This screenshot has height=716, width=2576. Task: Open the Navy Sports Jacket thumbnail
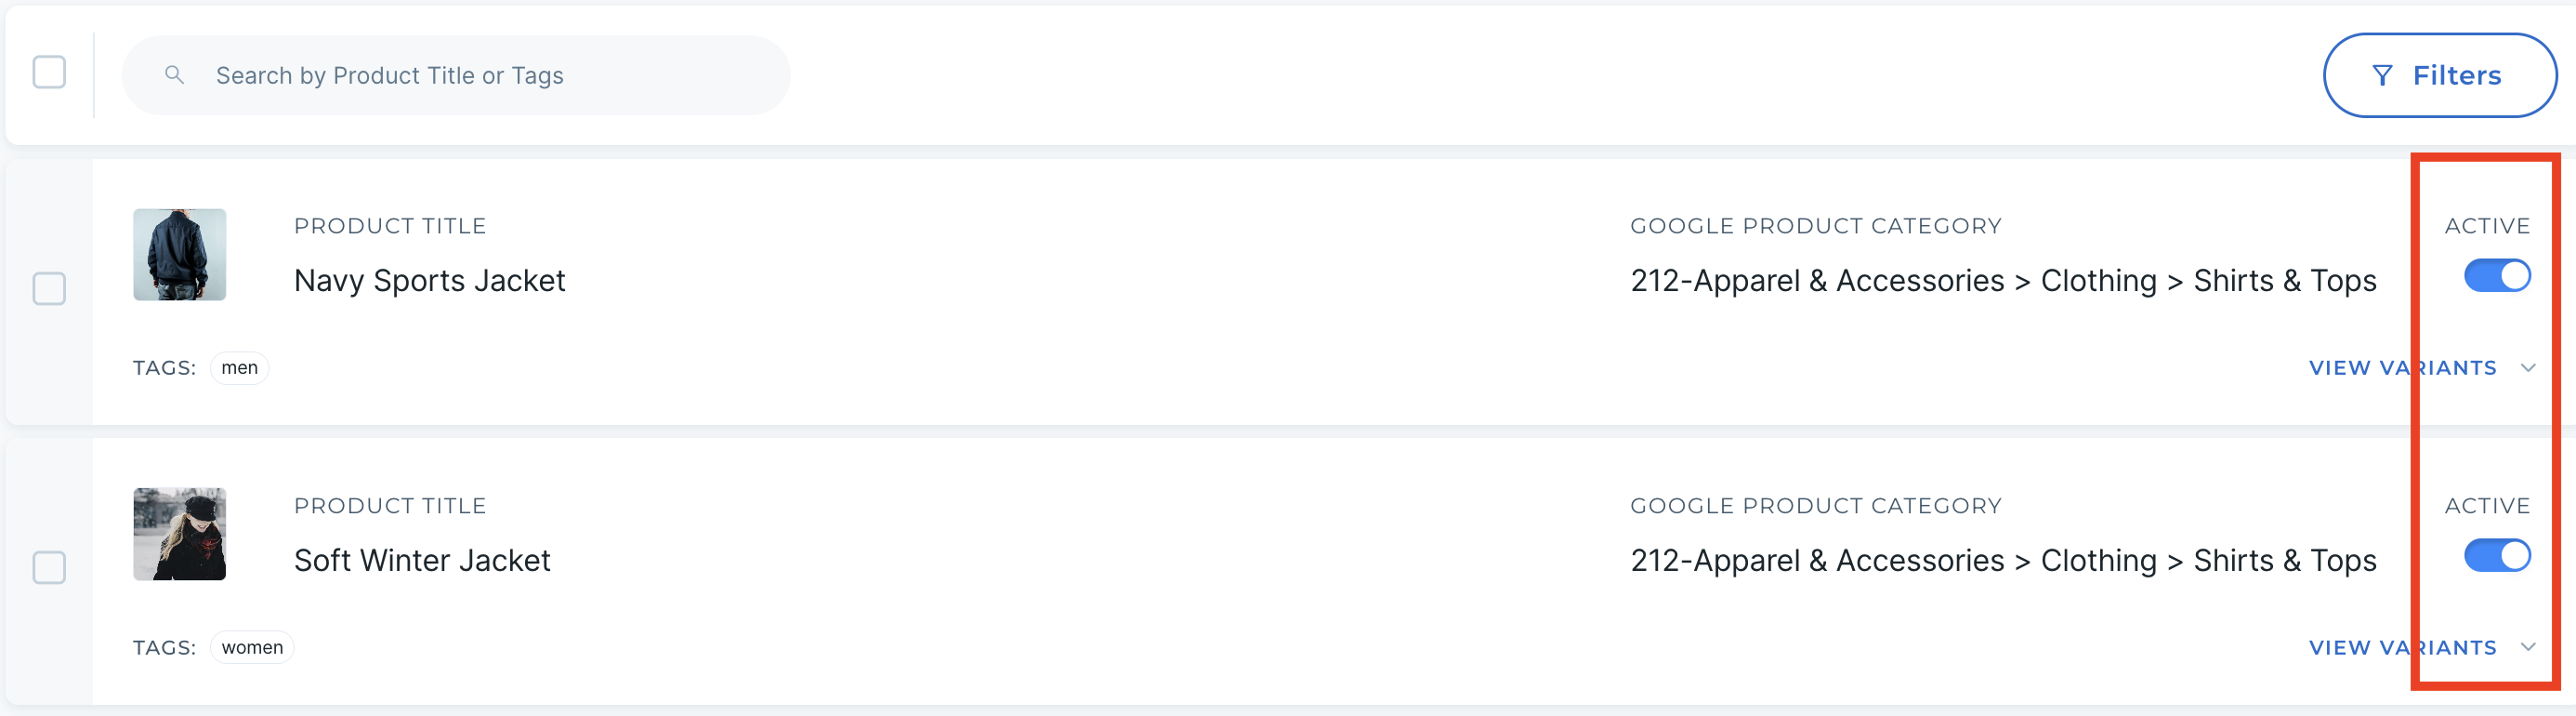(x=180, y=255)
